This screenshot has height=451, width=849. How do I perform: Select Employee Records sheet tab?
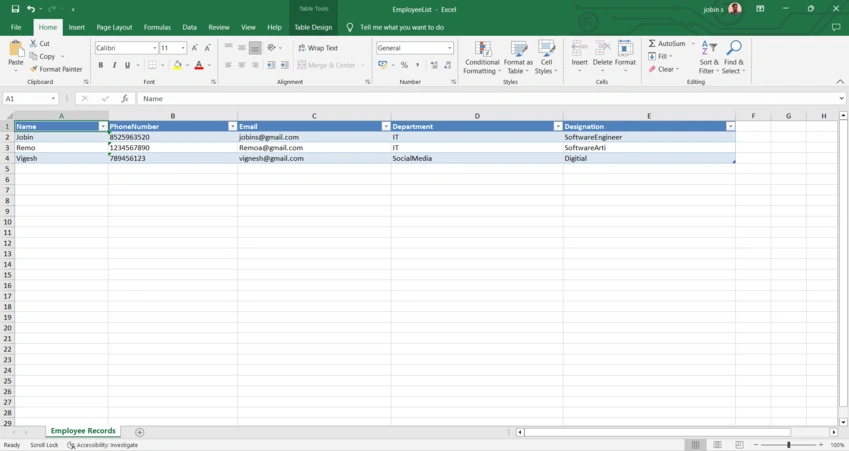click(83, 431)
